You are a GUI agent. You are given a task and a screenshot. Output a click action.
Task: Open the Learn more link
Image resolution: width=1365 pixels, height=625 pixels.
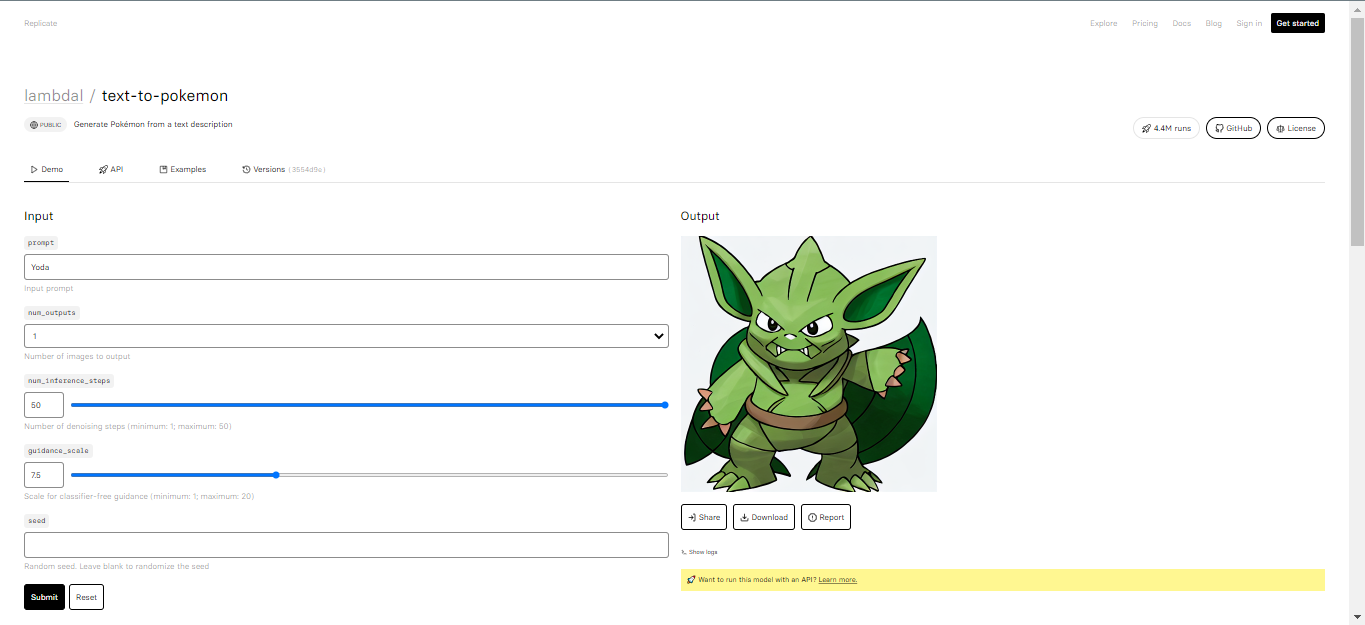tap(837, 580)
